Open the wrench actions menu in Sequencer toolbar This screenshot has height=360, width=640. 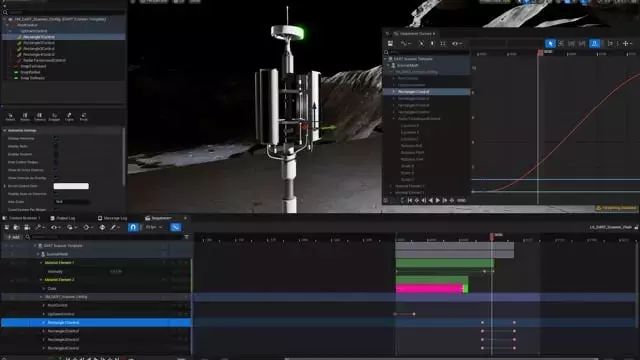click(38, 227)
